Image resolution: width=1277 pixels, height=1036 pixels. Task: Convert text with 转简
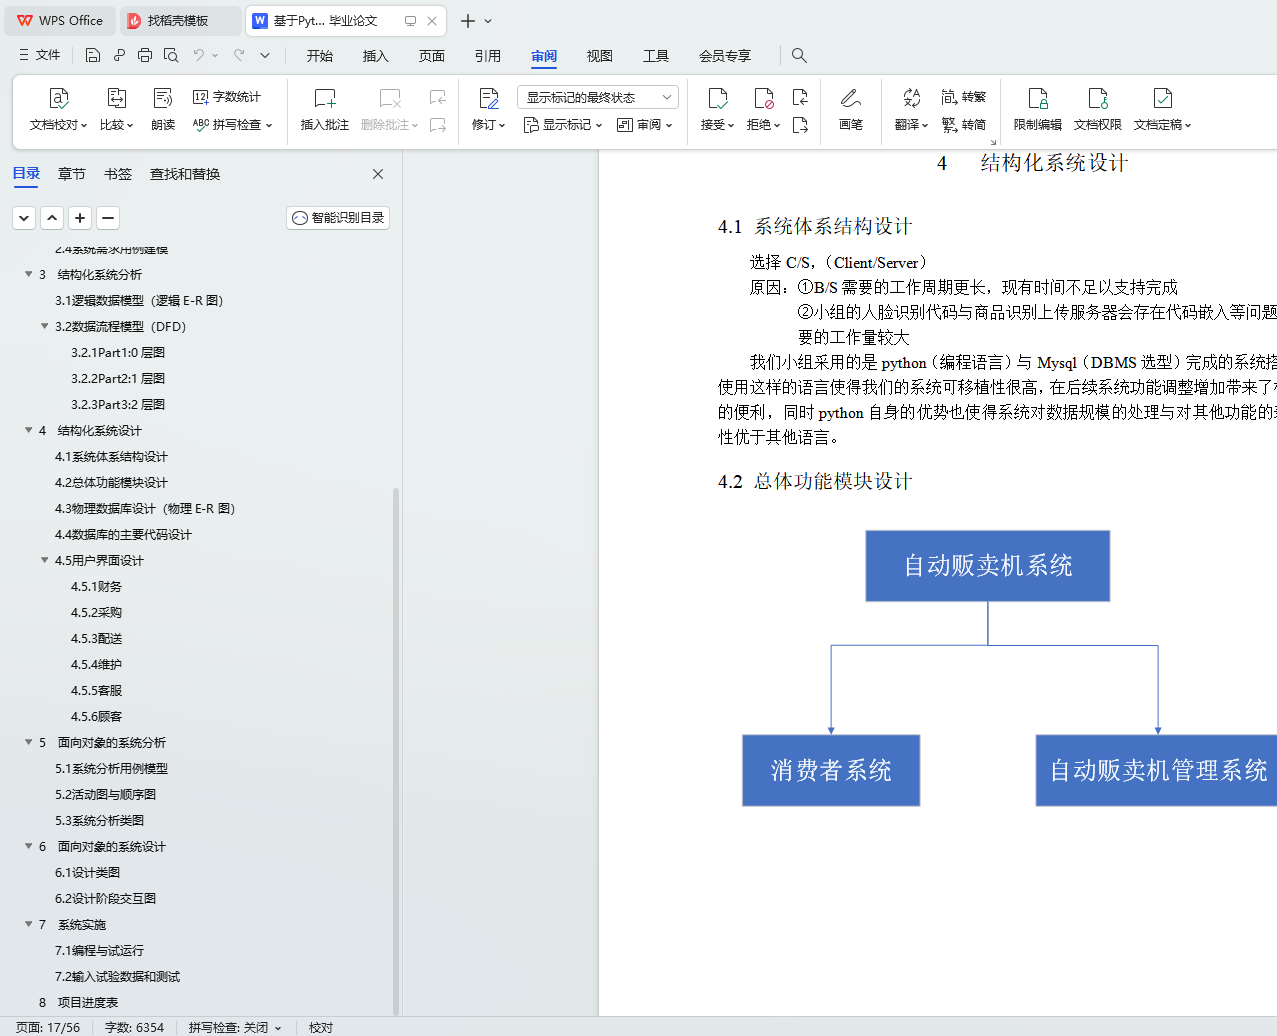click(964, 125)
